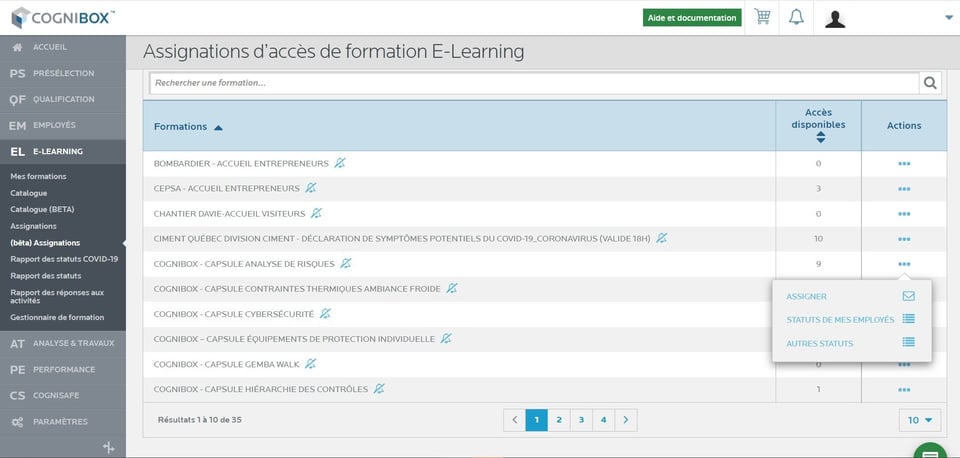Toggle notification bell for Capsule Cybersécurité
The height and width of the screenshot is (458, 960).
325,313
